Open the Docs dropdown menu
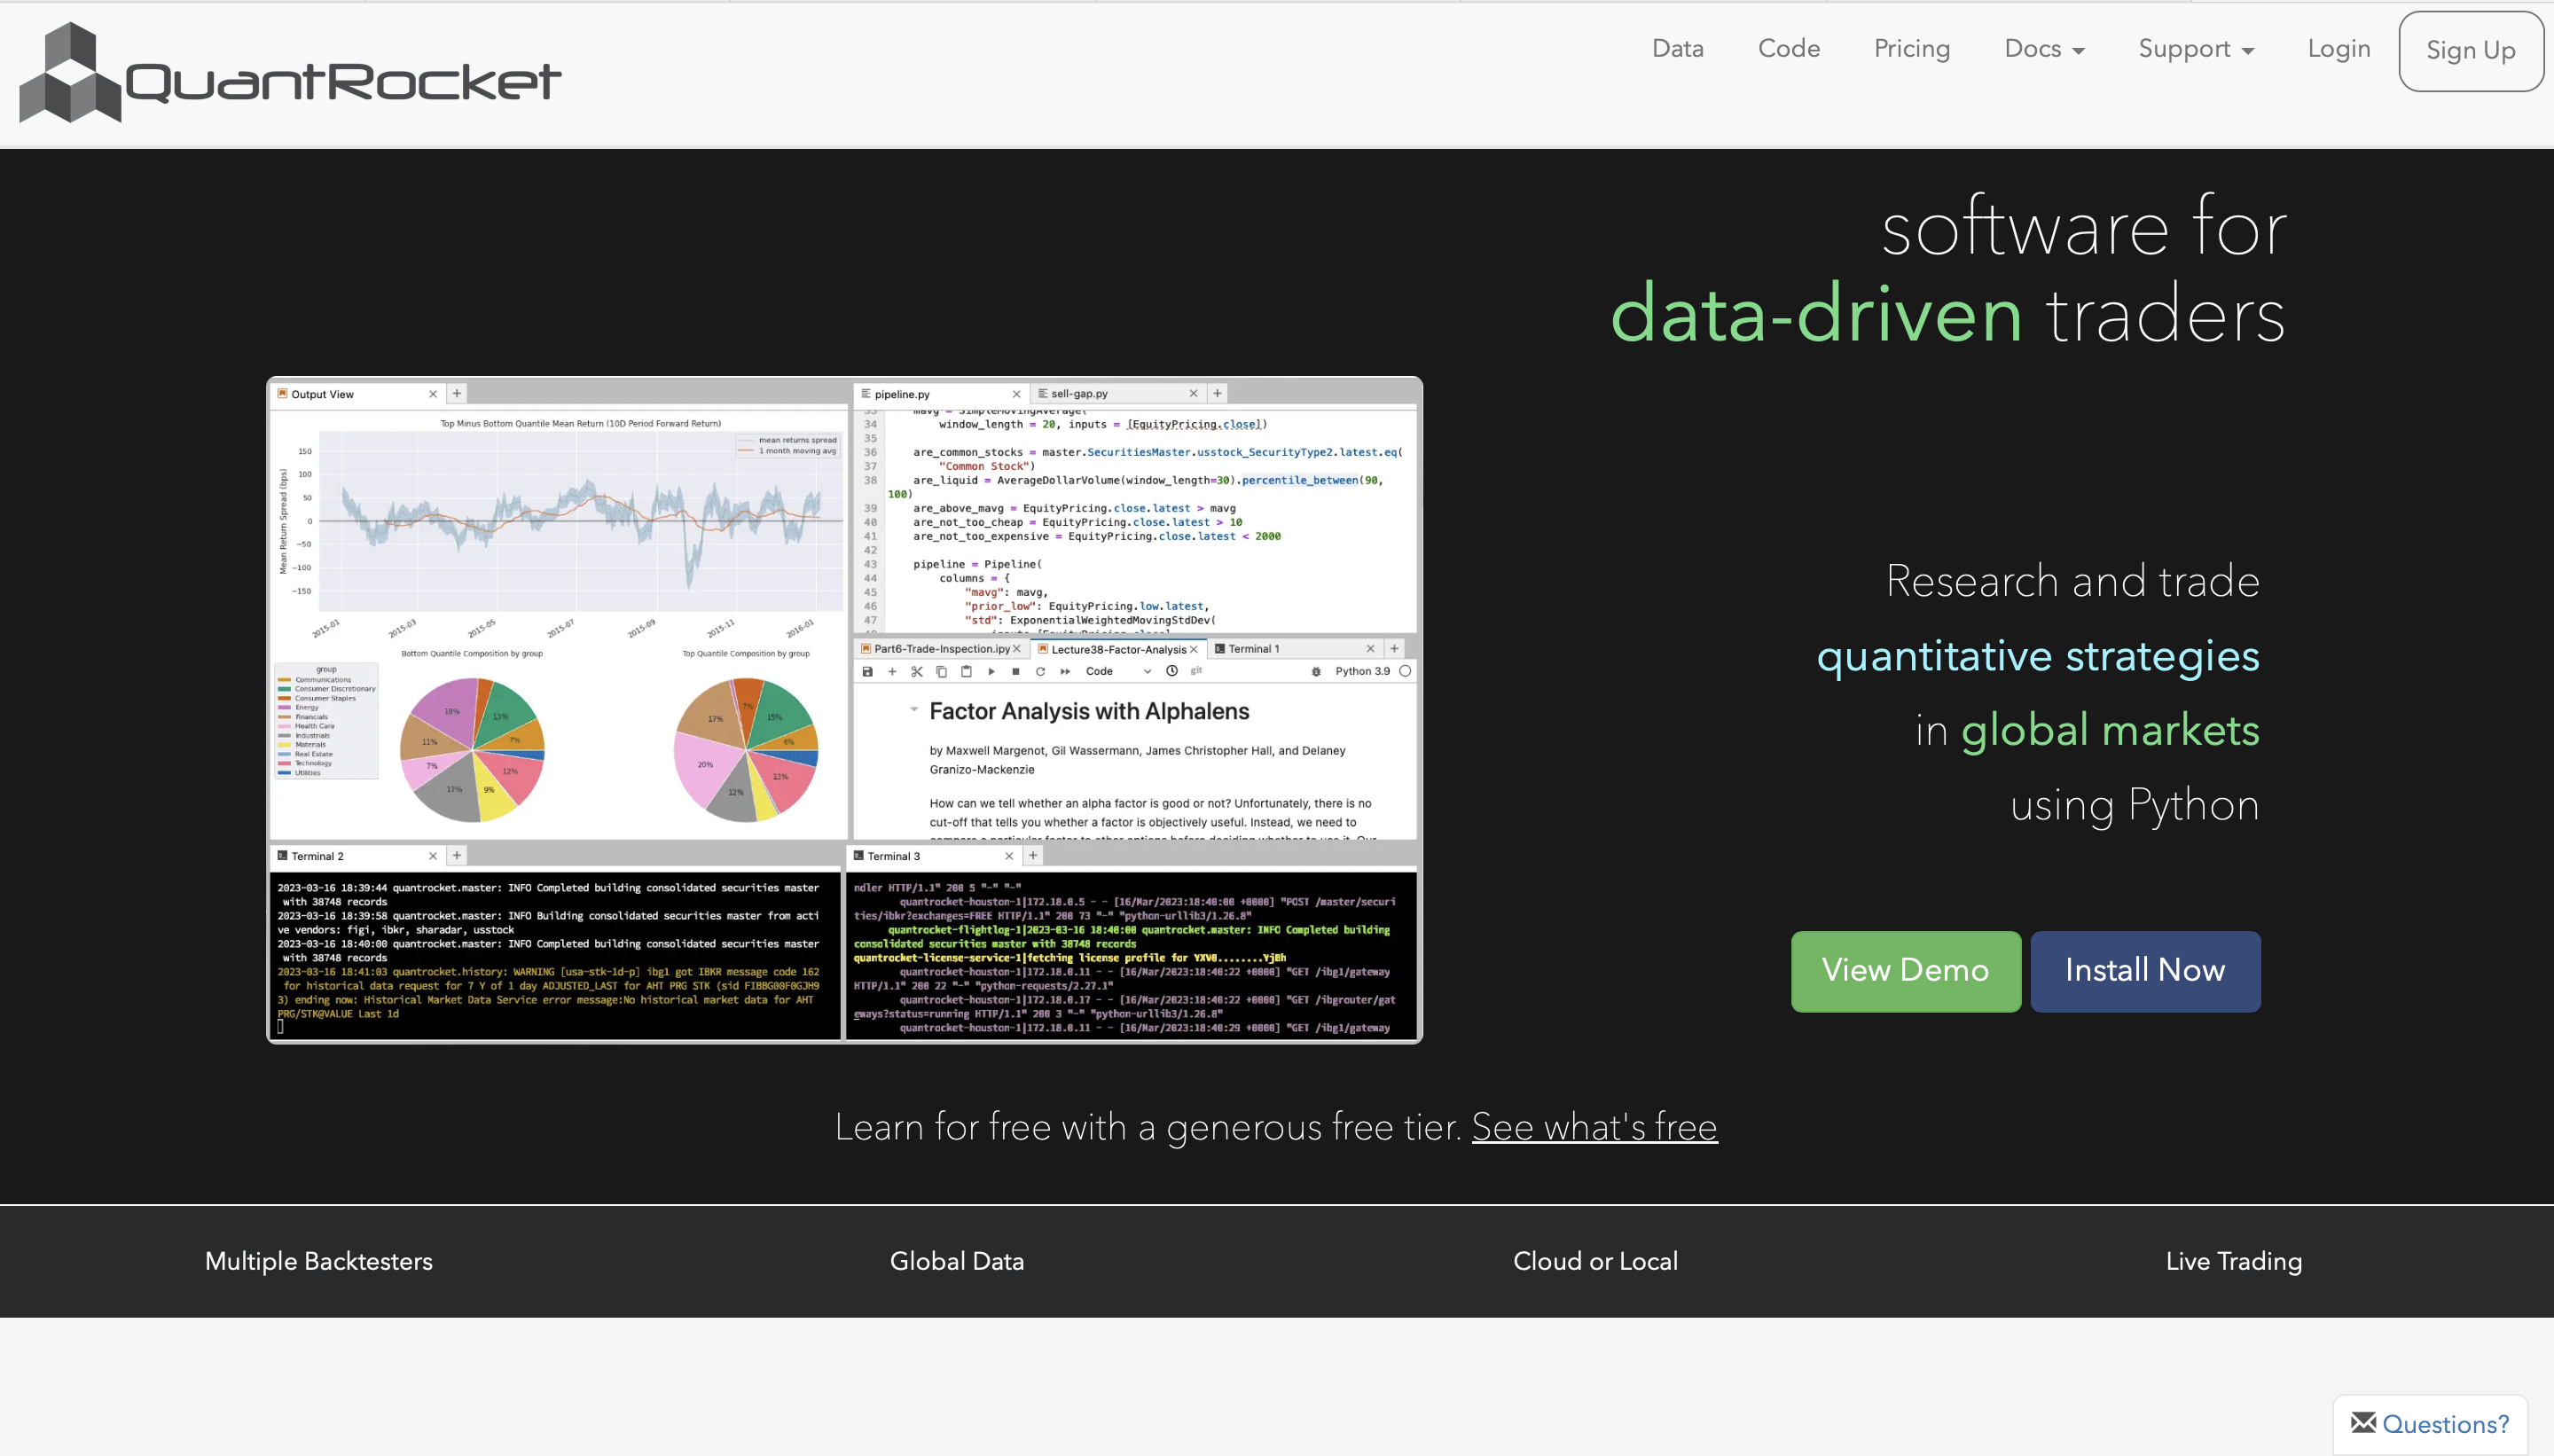 pyautogui.click(x=2043, y=49)
